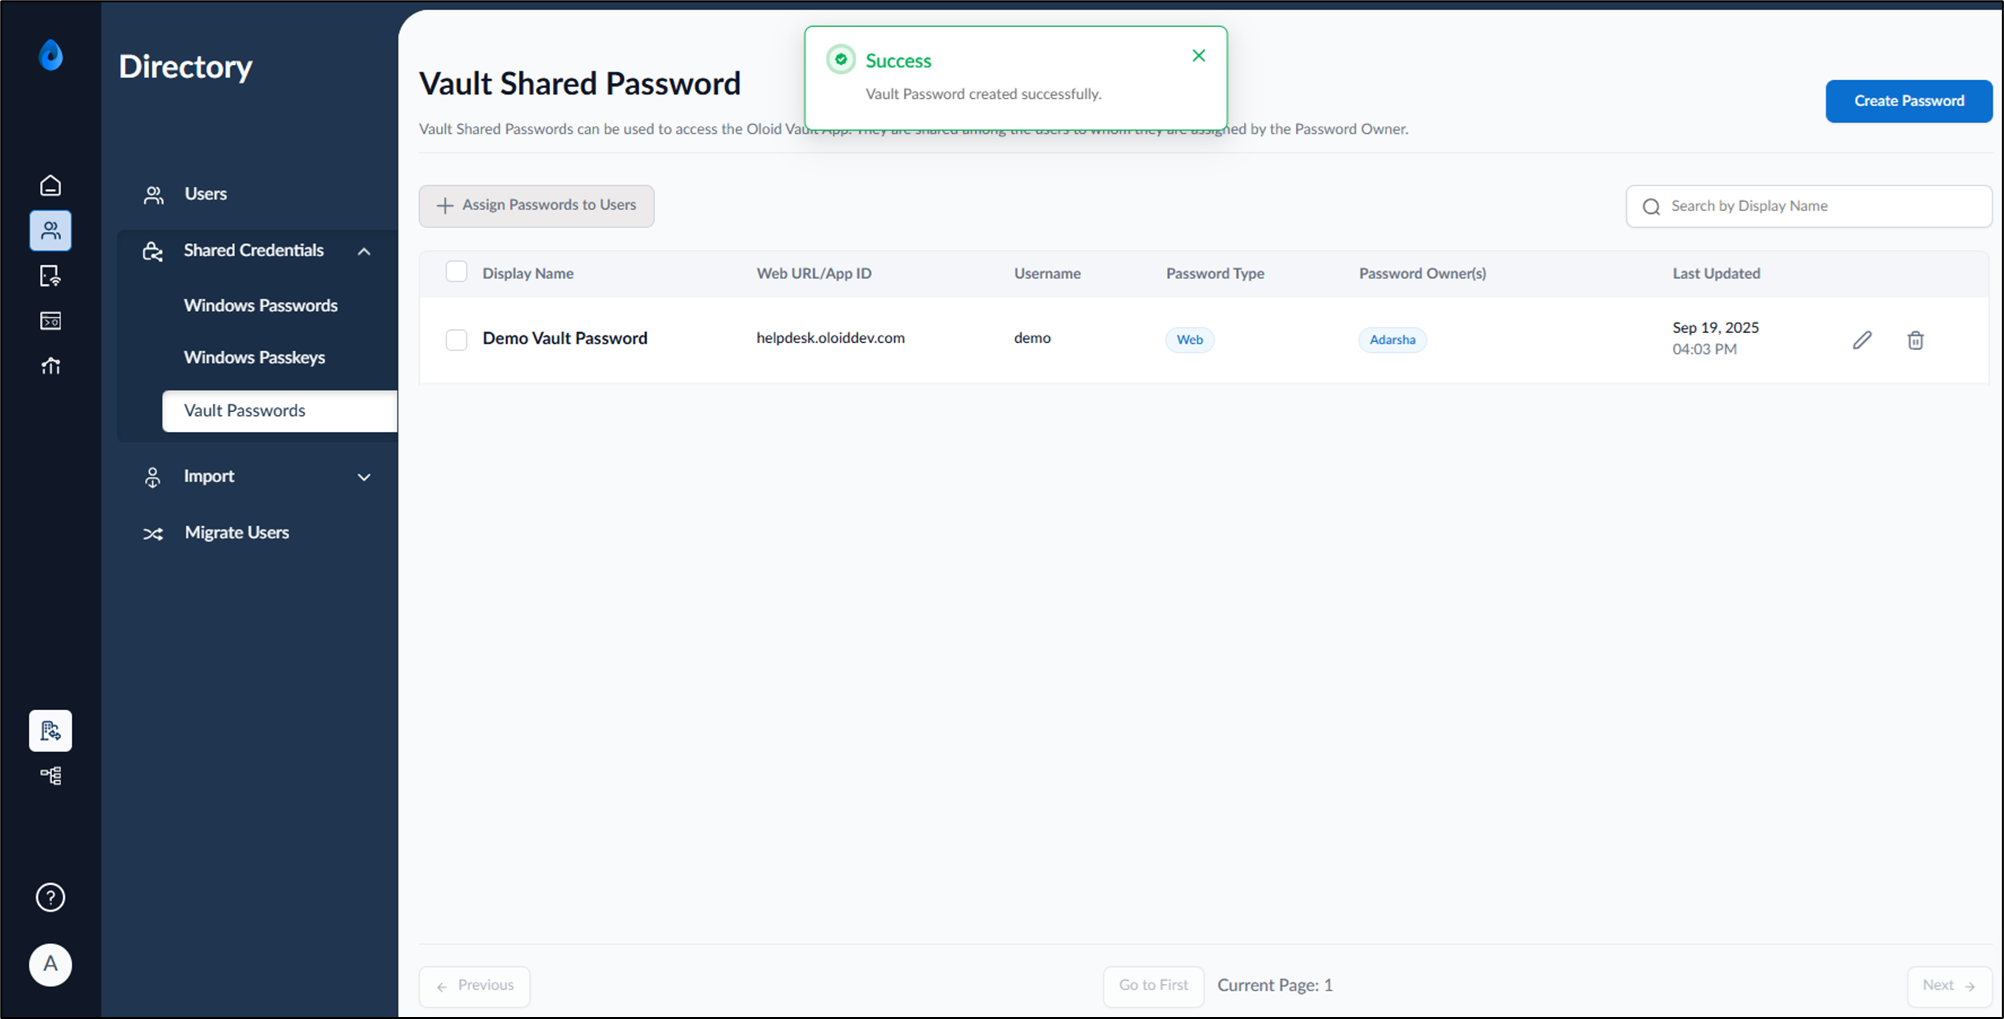
Task: Edit Demo Vault Password with pencil icon
Action: (x=1862, y=340)
